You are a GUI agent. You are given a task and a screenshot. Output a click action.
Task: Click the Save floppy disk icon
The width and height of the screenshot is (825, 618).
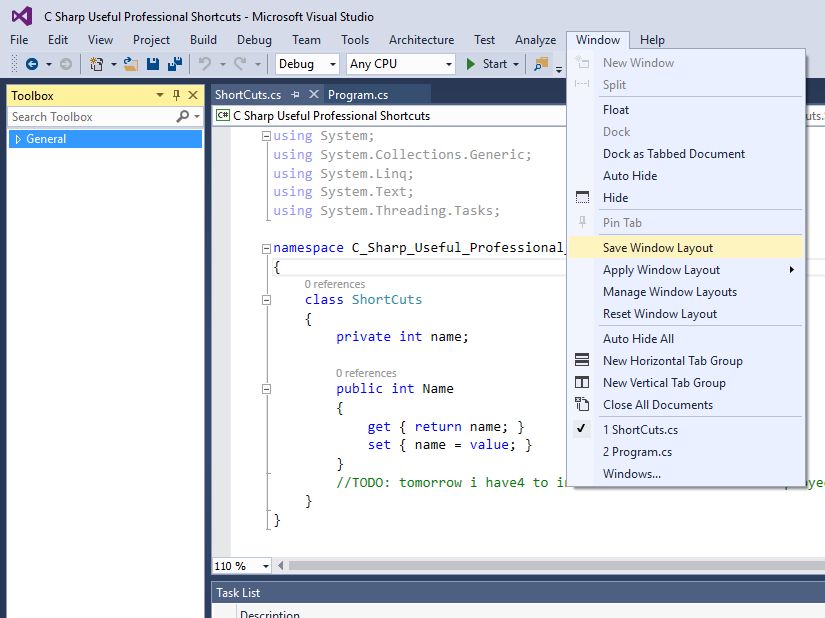[153, 64]
